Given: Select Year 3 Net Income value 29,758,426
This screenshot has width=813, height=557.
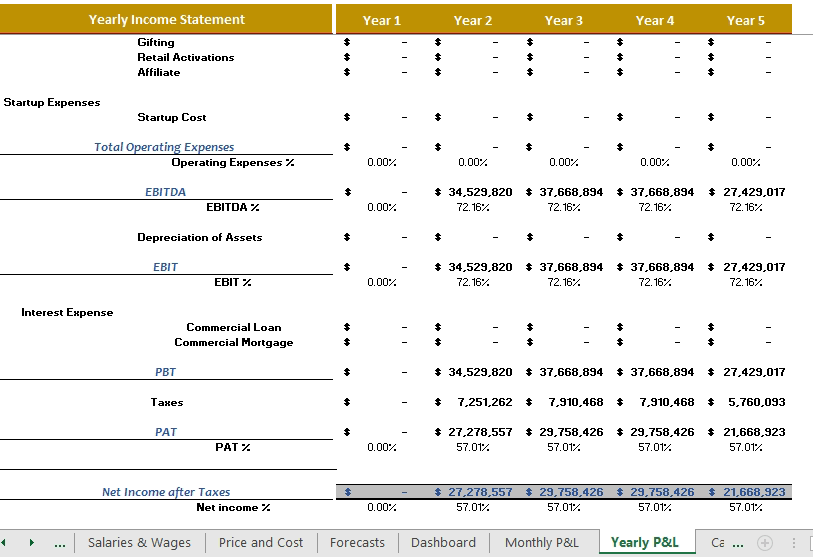Looking at the screenshot, I should pyautogui.click(x=571, y=492).
